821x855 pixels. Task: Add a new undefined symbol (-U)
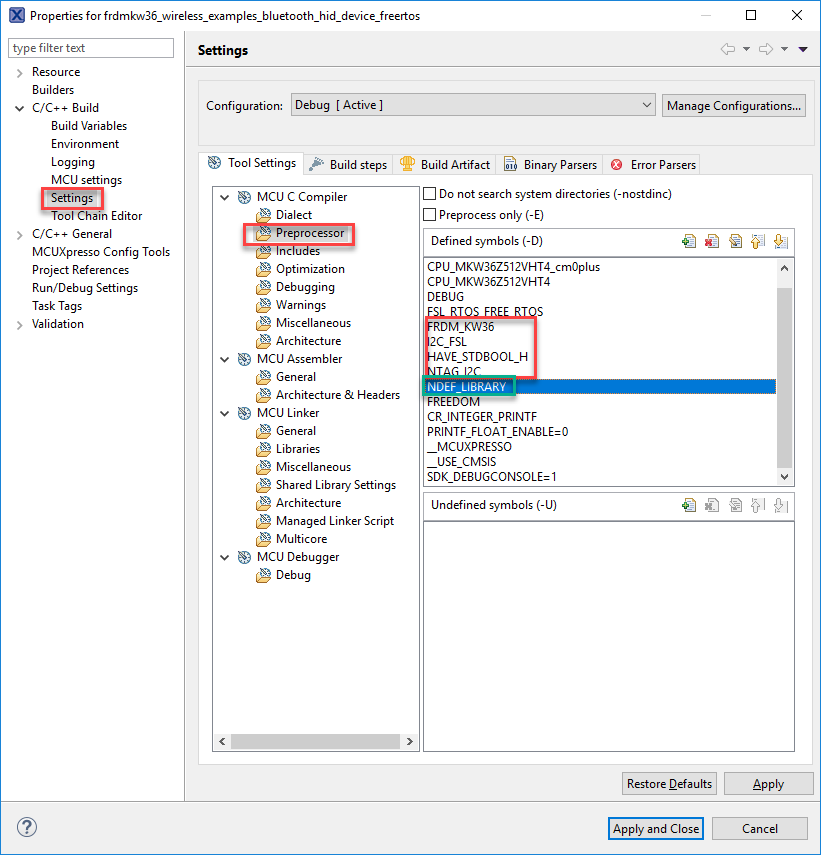pos(689,505)
